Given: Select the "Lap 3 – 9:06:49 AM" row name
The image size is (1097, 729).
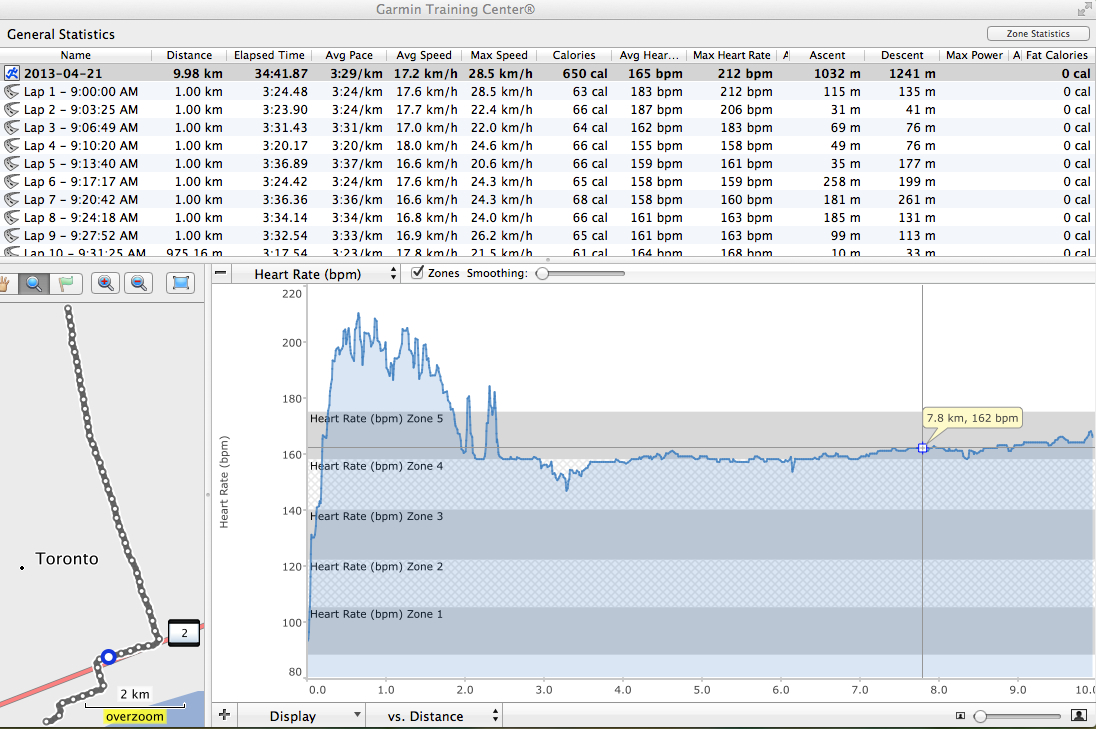Looking at the screenshot, I should pyautogui.click(x=81, y=128).
